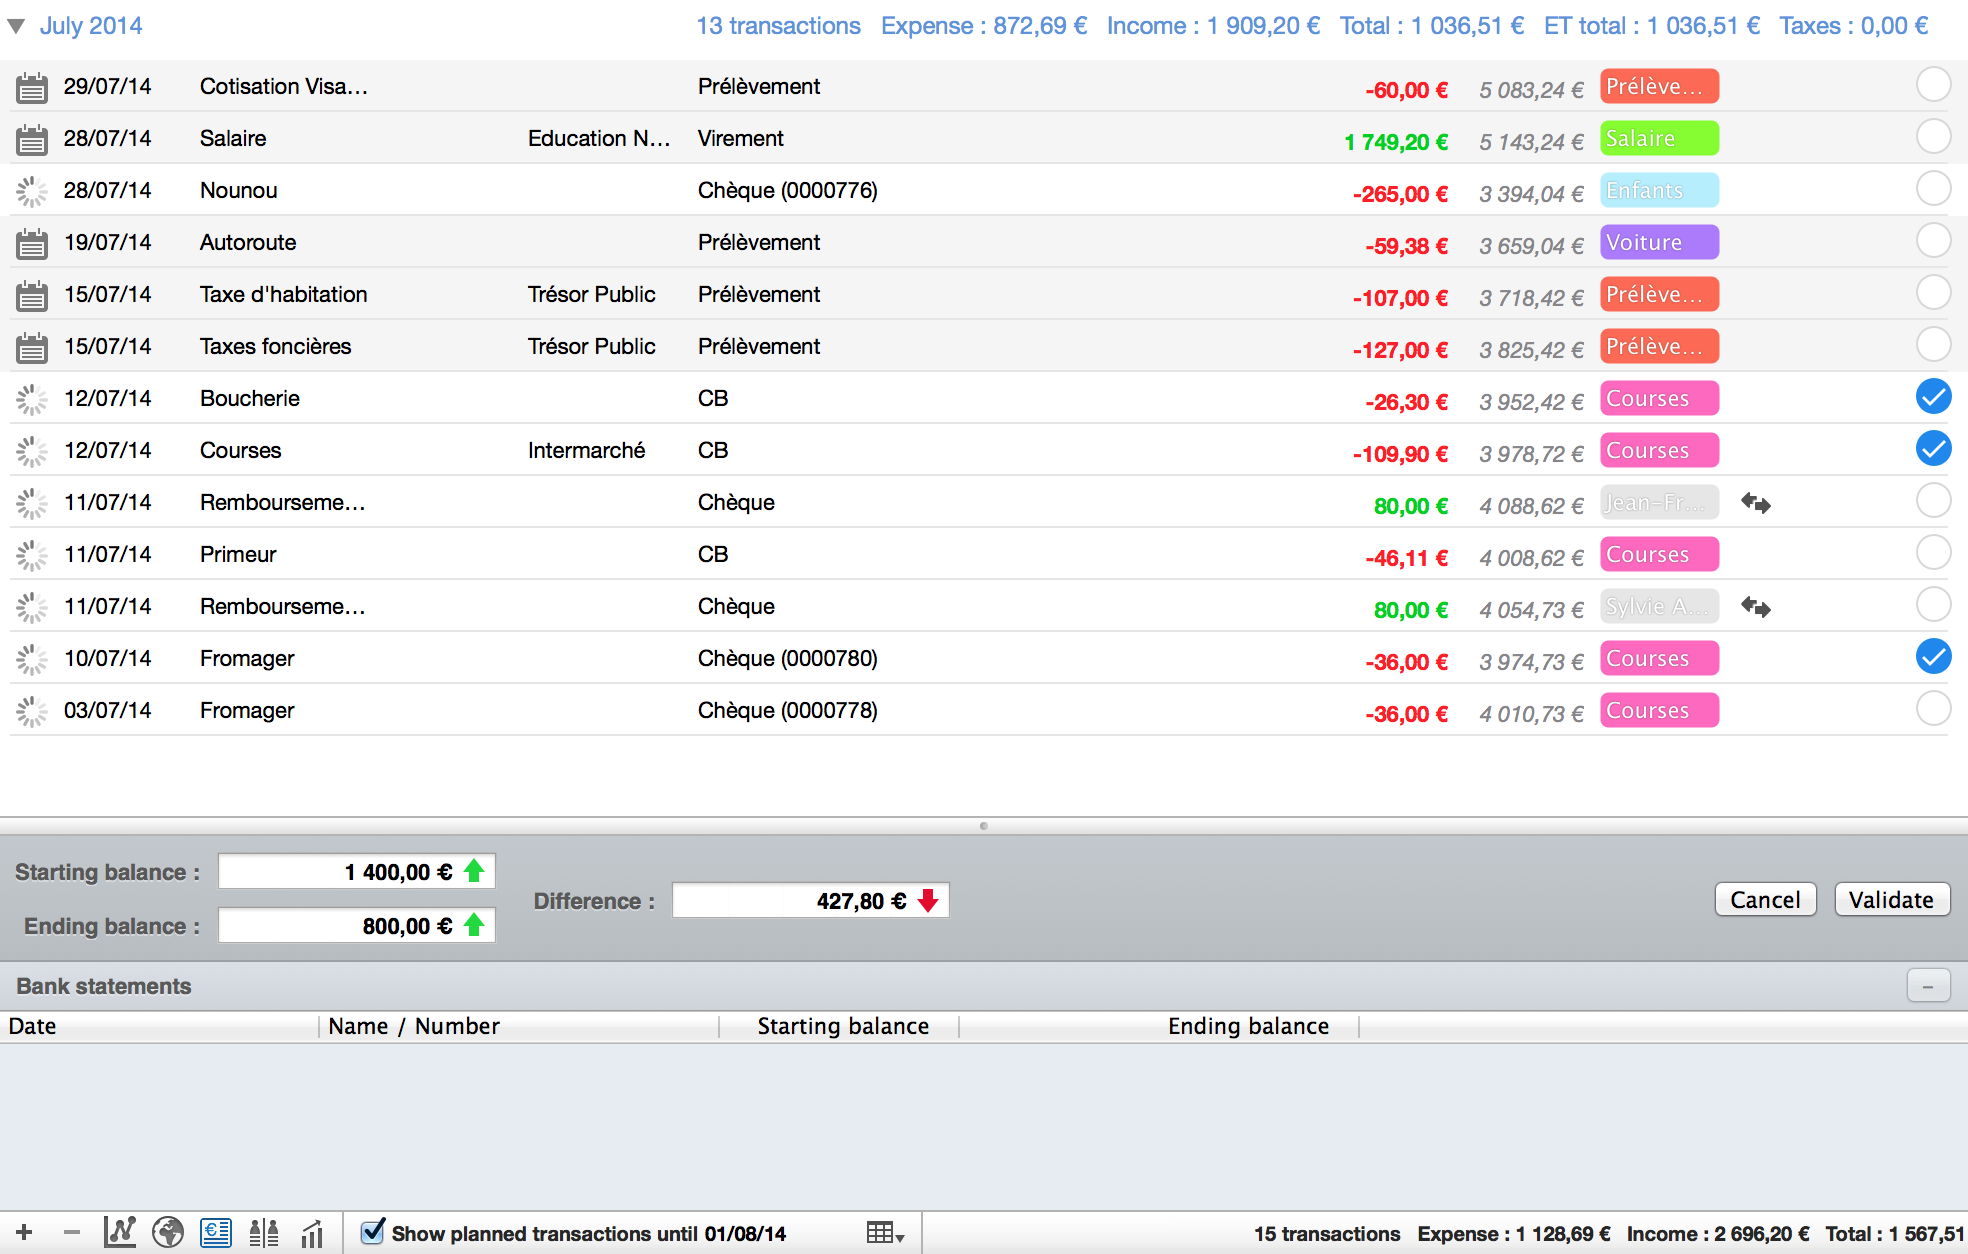Collapse the Bank statements panel

[x=1927, y=986]
